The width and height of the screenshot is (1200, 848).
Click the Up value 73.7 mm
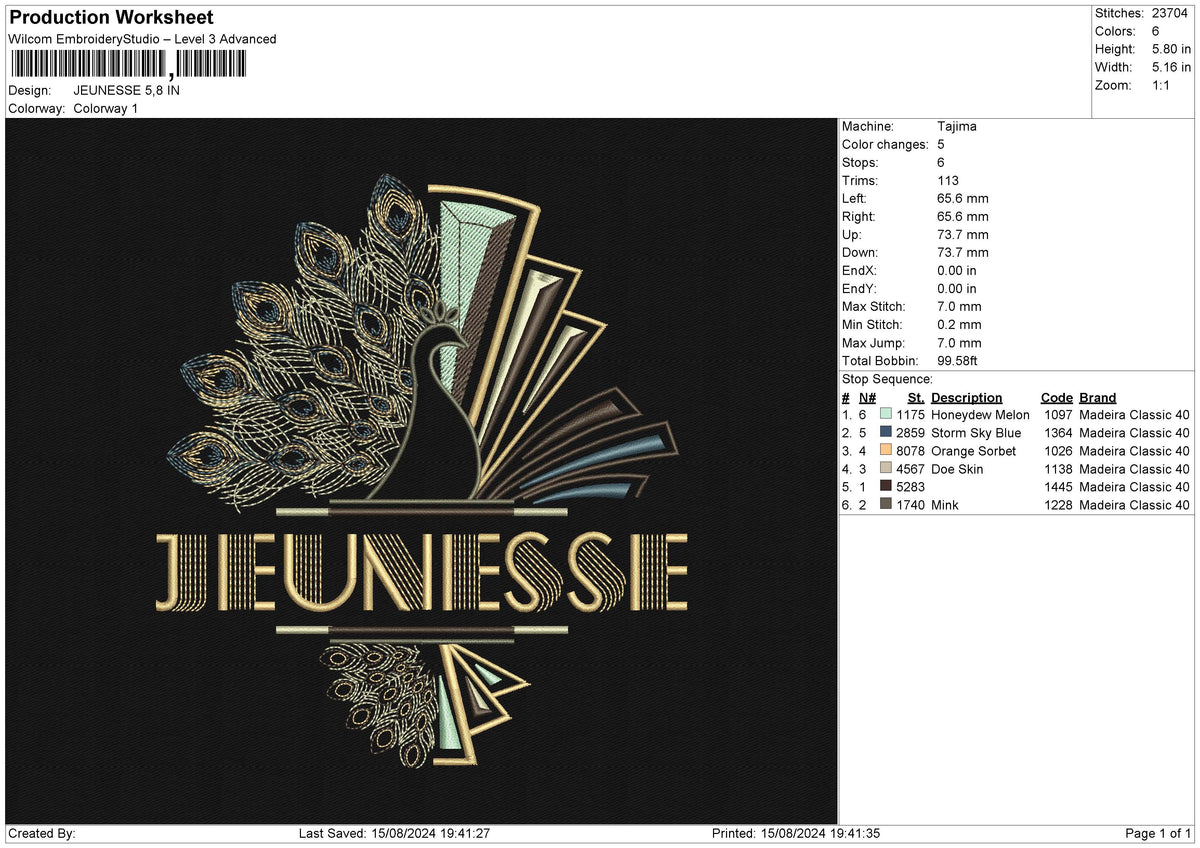pyautogui.click(x=963, y=234)
